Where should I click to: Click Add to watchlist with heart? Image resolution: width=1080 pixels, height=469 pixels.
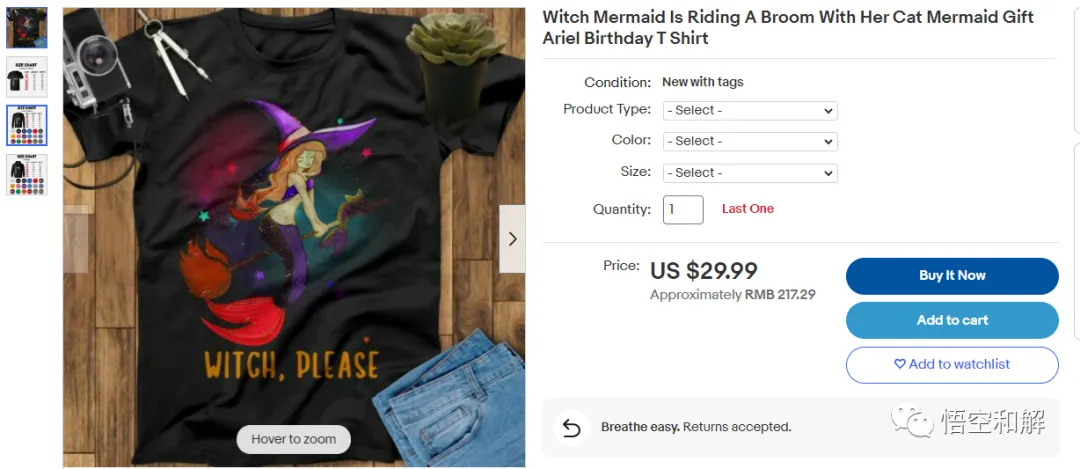coord(952,364)
